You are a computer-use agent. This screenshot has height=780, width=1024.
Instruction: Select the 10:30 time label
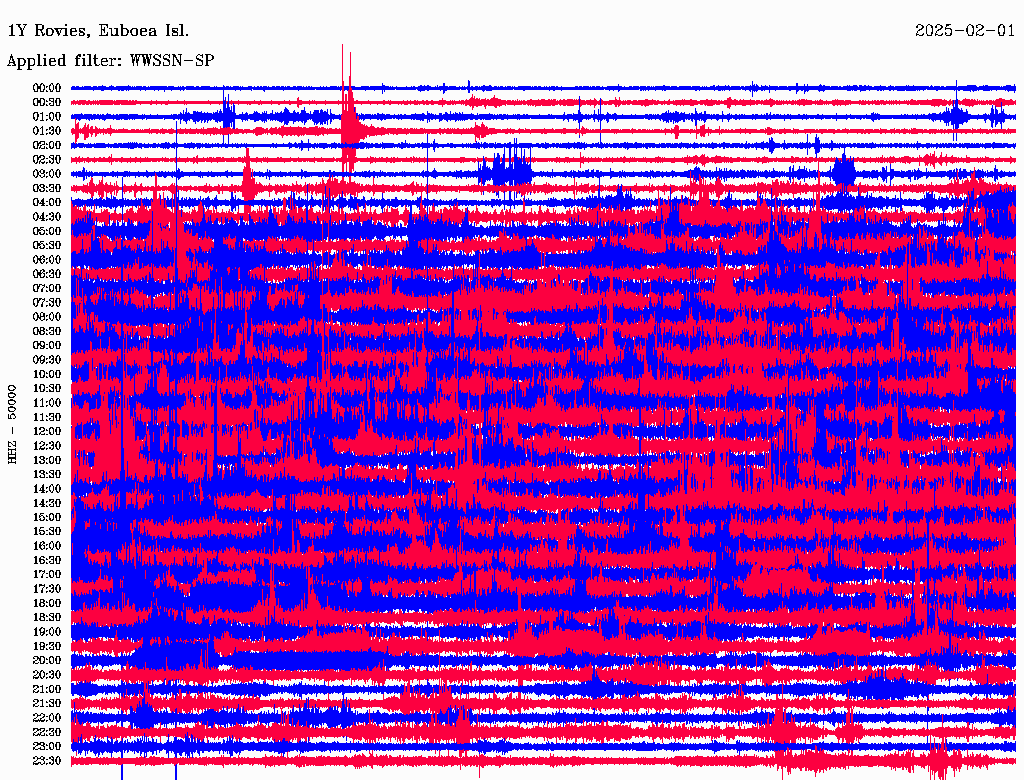click(x=47, y=388)
